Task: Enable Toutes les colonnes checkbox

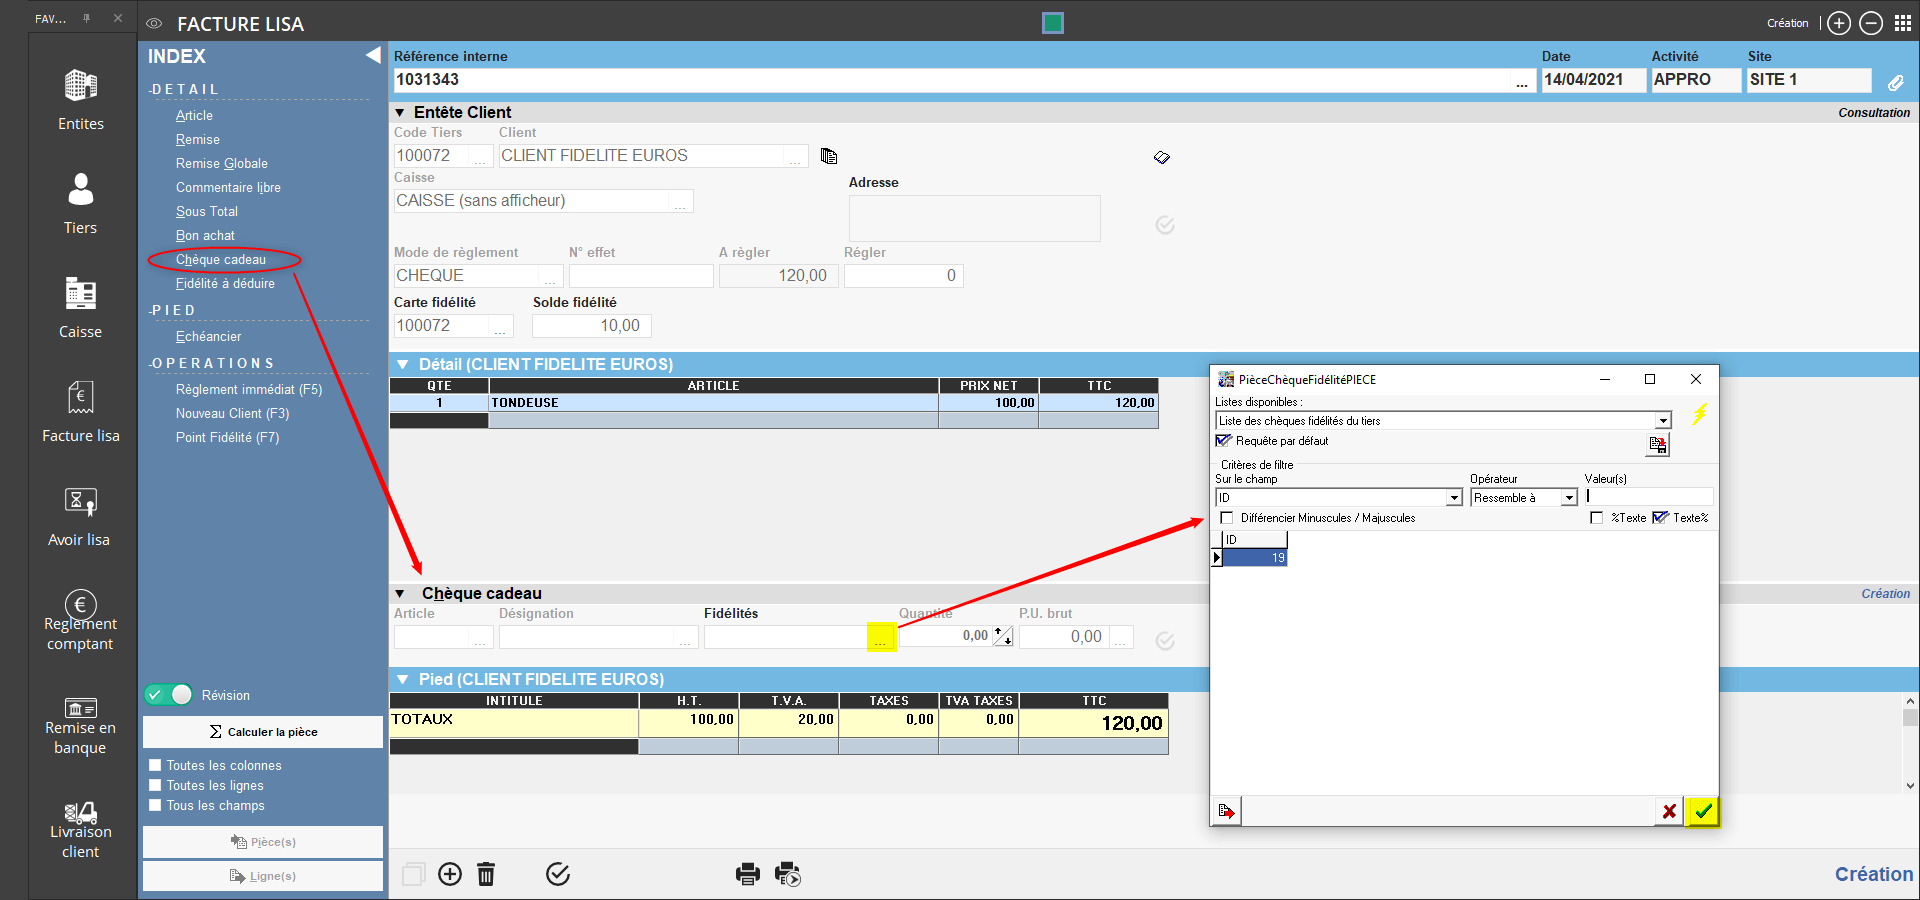Action: [155, 765]
